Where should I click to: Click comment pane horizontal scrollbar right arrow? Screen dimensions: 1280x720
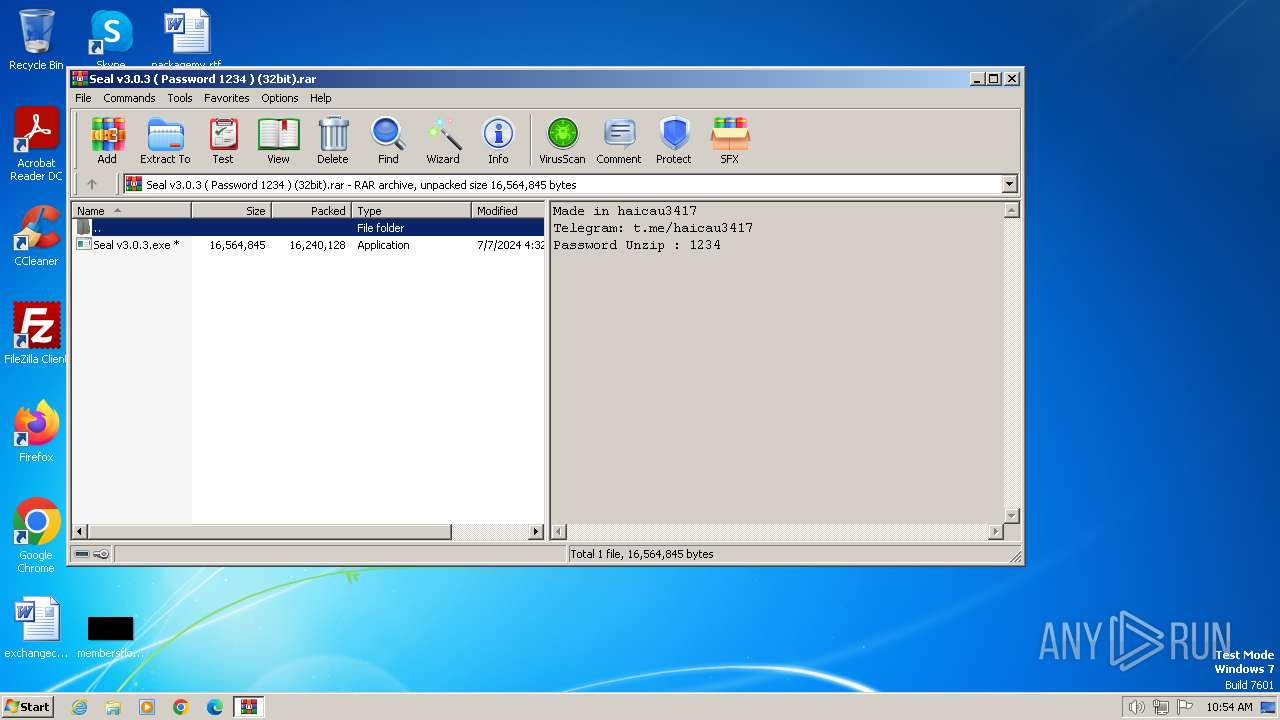[995, 532]
